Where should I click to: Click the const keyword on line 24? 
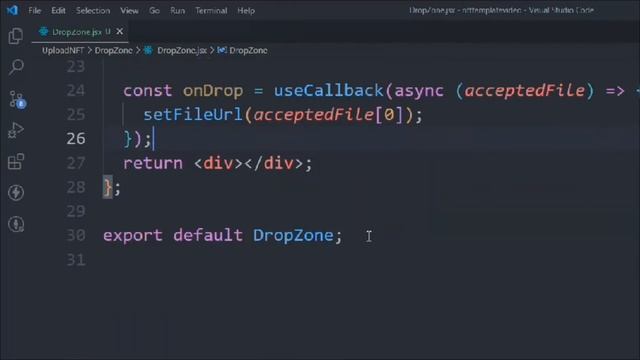pyautogui.click(x=148, y=91)
